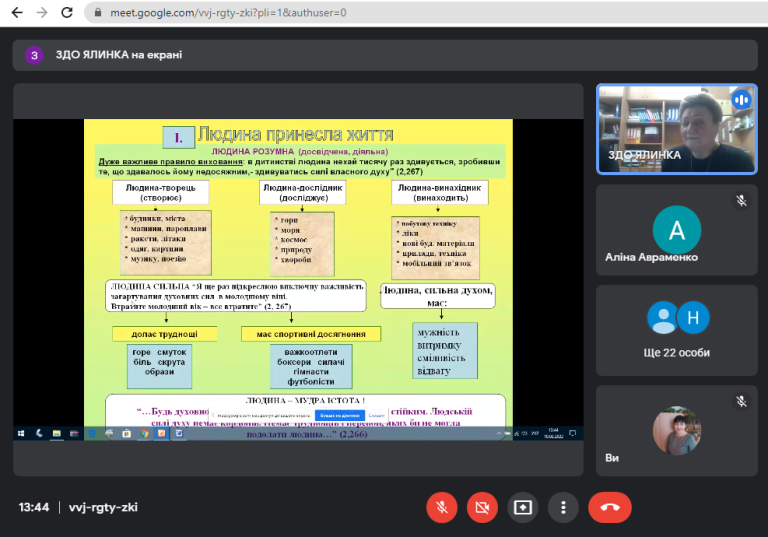Click the shared slide title Людина принесла життя
This screenshot has width=768, height=537.
295,134
